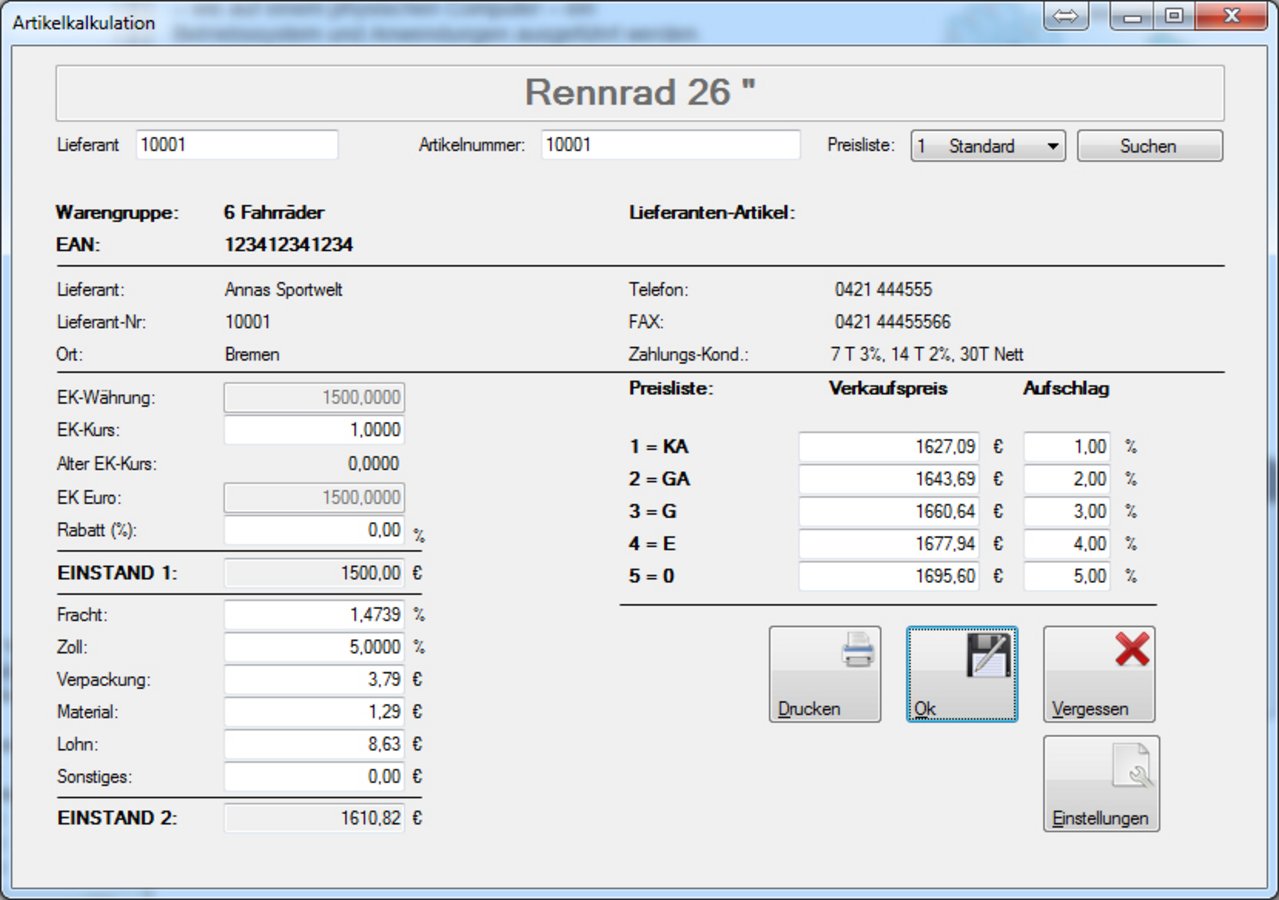The width and height of the screenshot is (1279, 900).
Task: Click the Verkaufspreis field showing 1695,60
Action: click(889, 576)
